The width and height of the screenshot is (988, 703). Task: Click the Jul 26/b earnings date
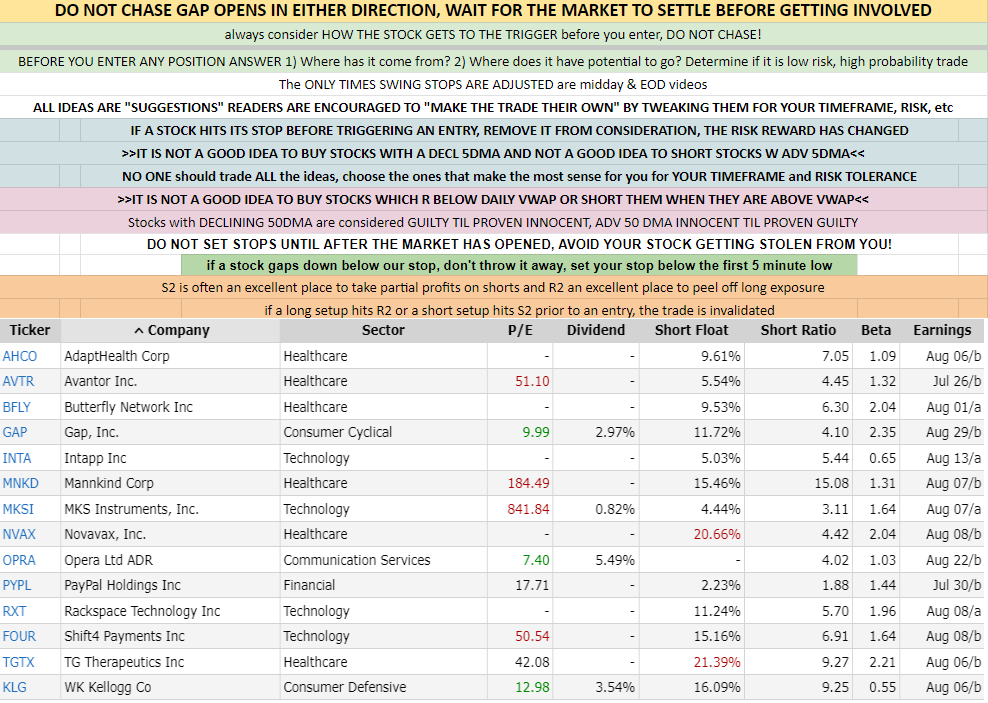957,381
